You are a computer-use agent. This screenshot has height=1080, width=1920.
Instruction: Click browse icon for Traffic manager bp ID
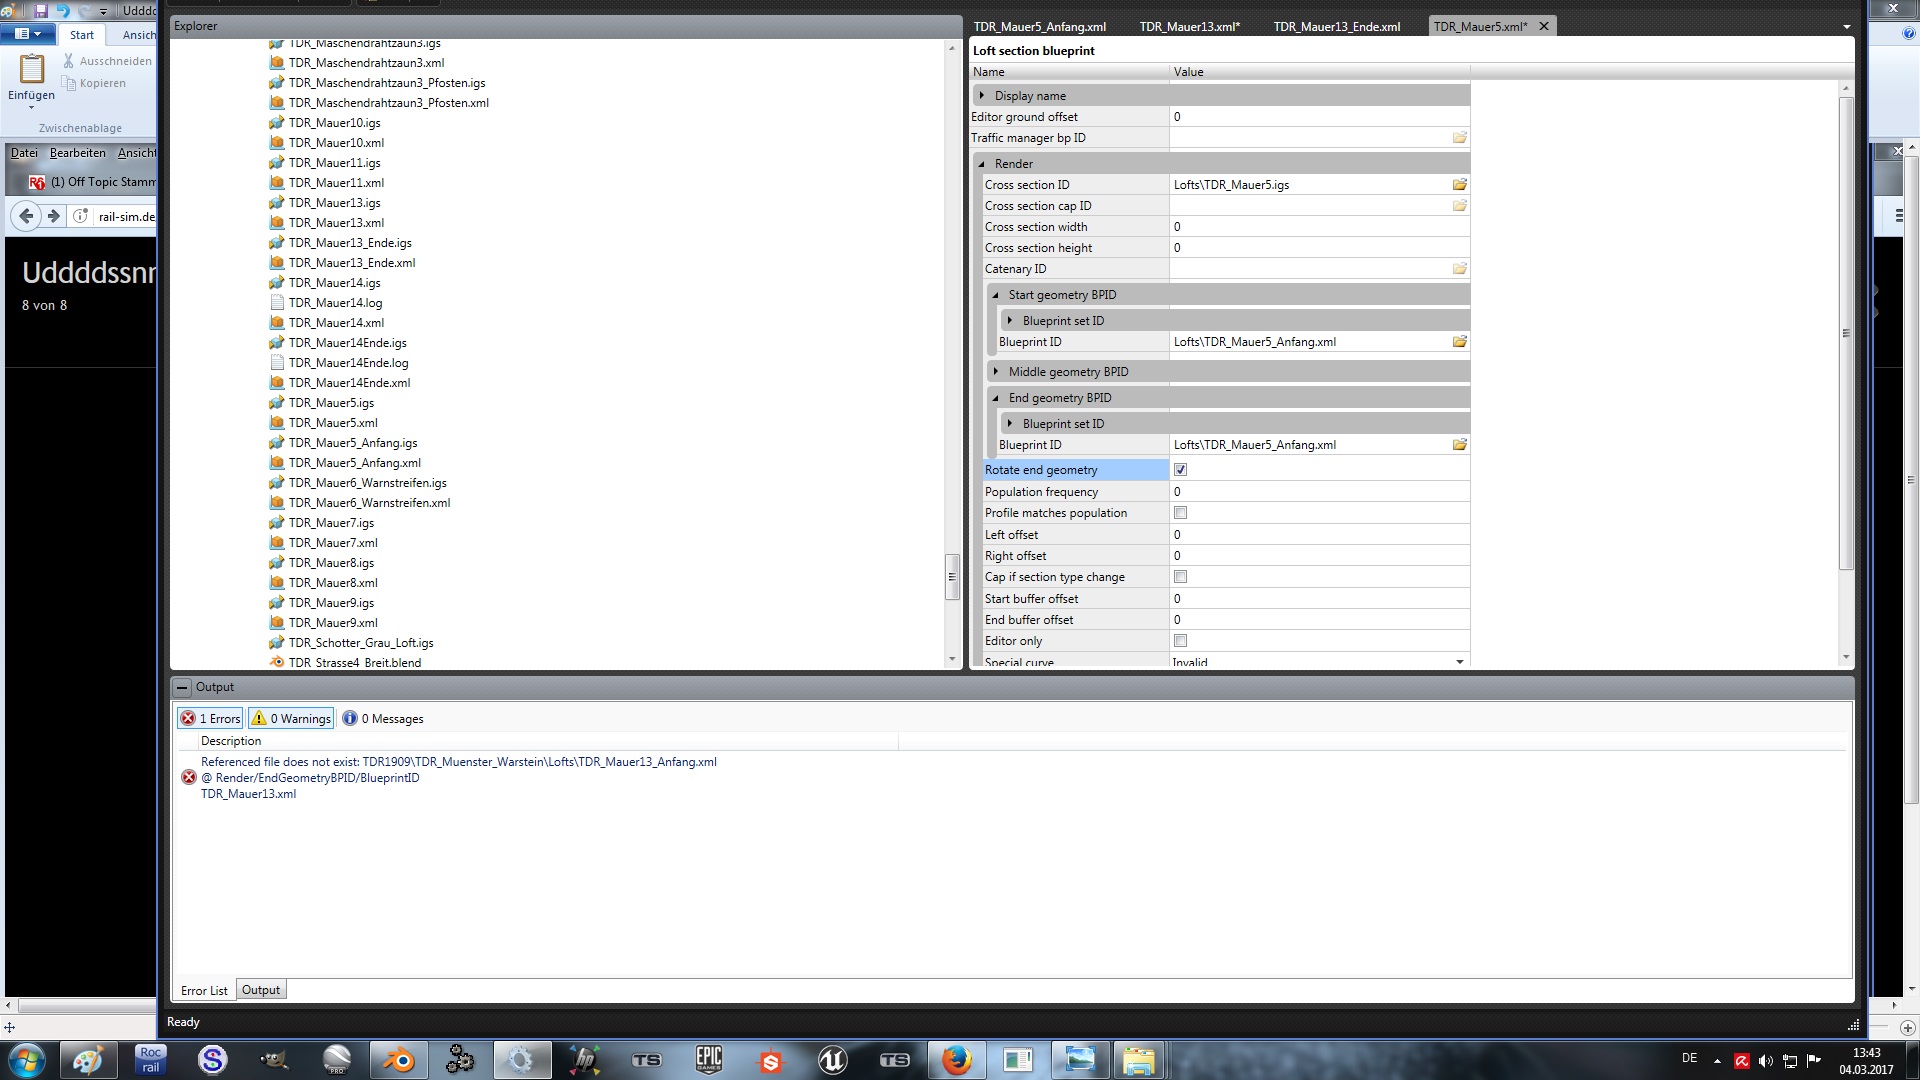(1459, 138)
